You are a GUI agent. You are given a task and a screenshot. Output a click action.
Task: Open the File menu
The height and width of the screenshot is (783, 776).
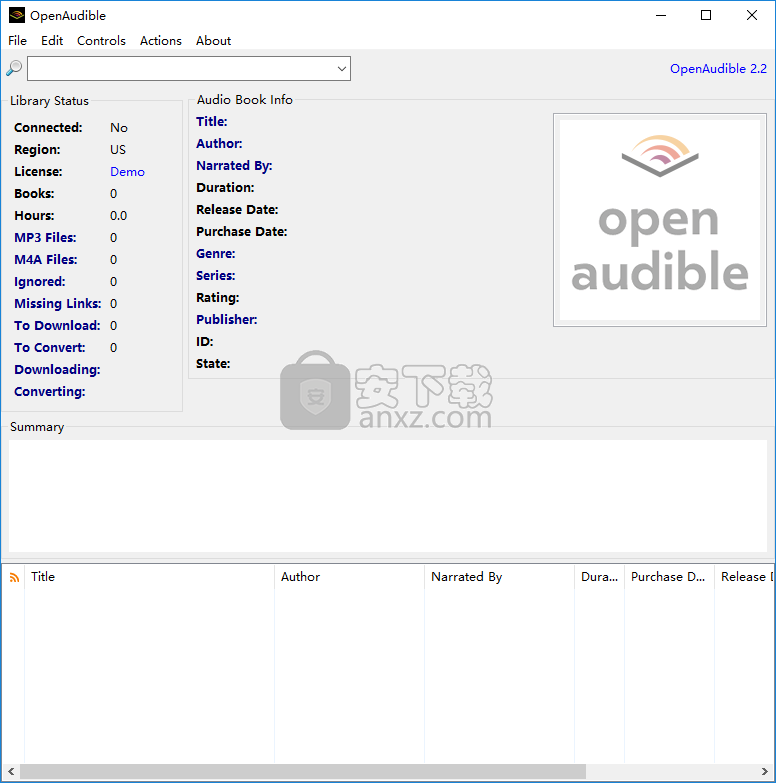17,40
